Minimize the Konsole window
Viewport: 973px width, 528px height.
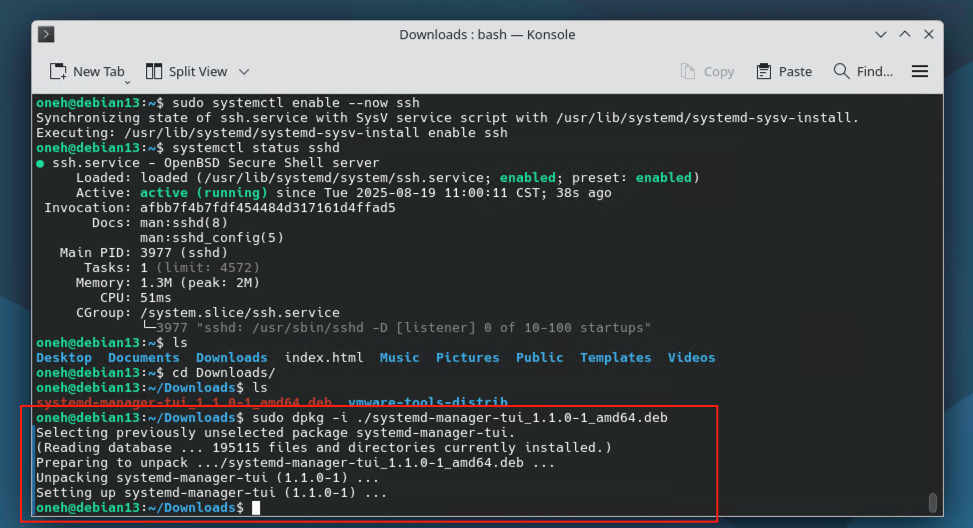[x=881, y=35]
